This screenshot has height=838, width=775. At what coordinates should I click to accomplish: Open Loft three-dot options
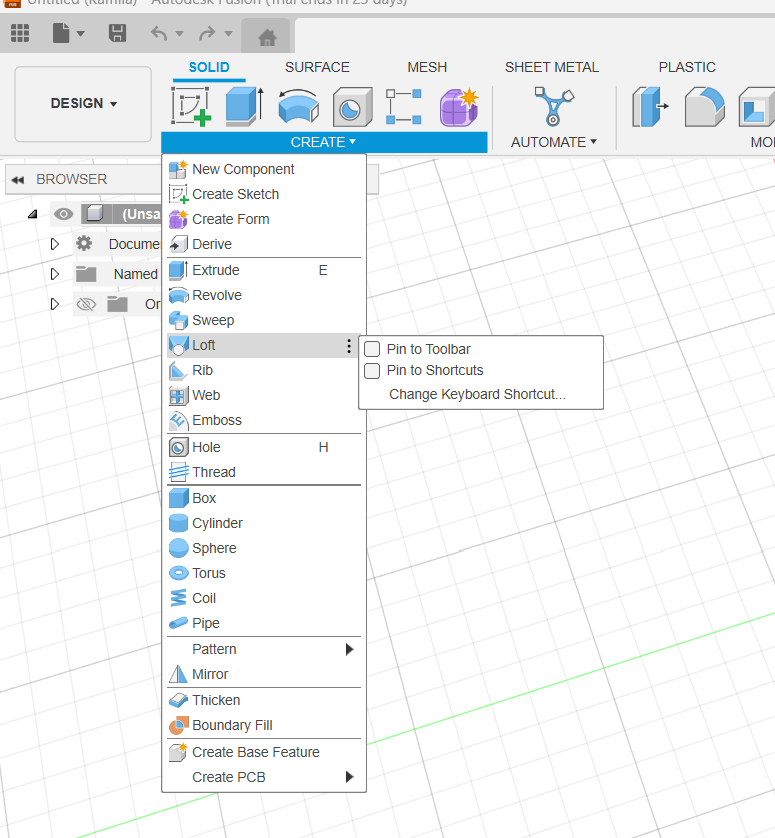click(348, 346)
